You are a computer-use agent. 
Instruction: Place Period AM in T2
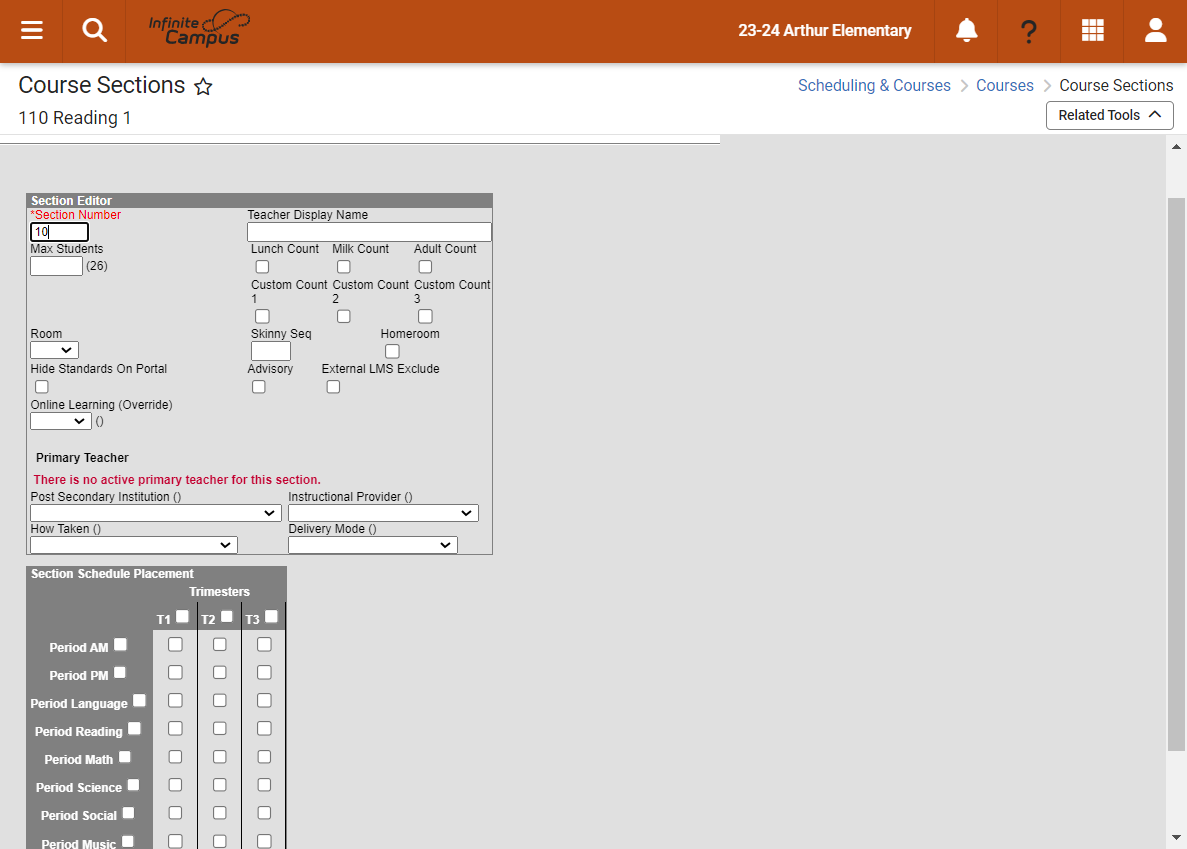tap(220, 645)
